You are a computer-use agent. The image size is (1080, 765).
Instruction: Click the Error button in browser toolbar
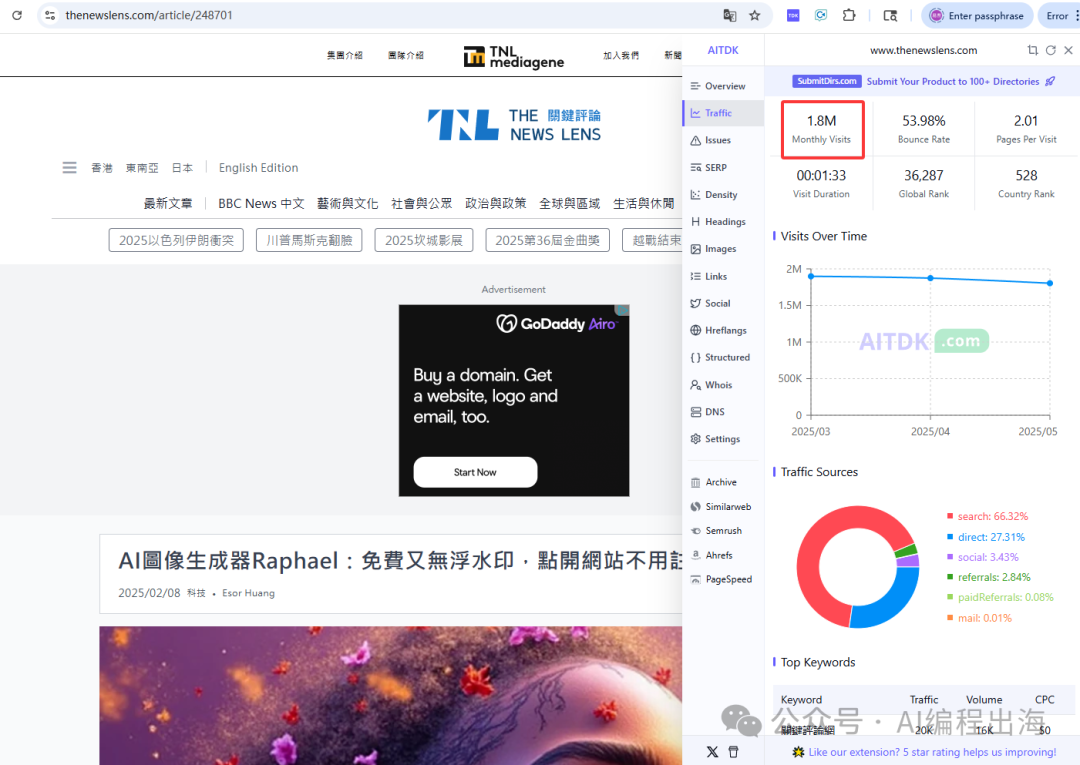[x=1058, y=15]
